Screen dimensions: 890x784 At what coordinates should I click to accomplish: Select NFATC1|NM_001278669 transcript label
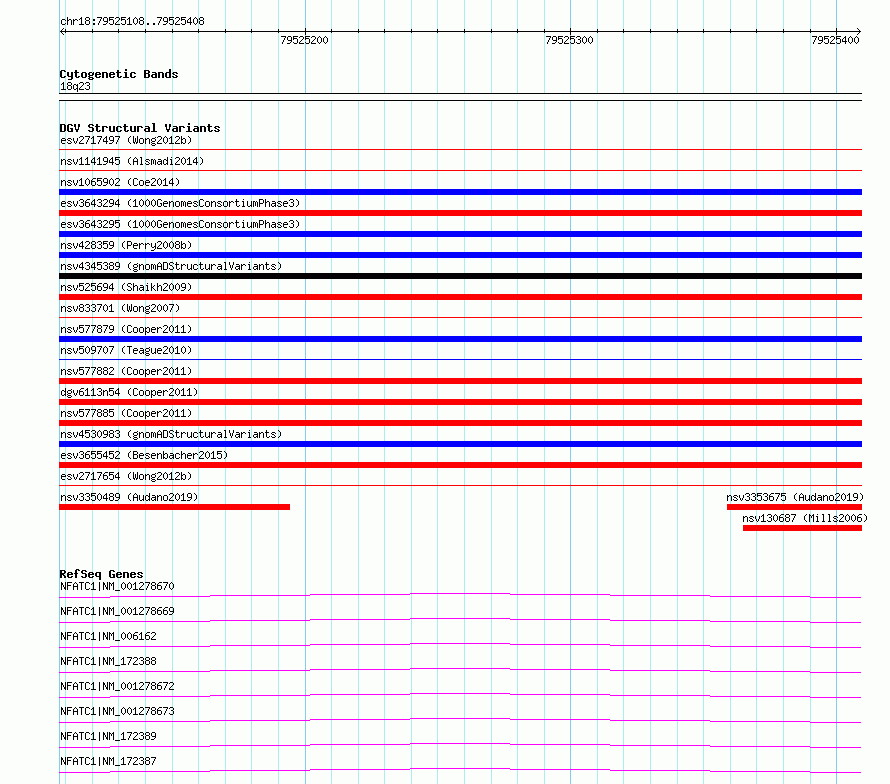point(117,611)
